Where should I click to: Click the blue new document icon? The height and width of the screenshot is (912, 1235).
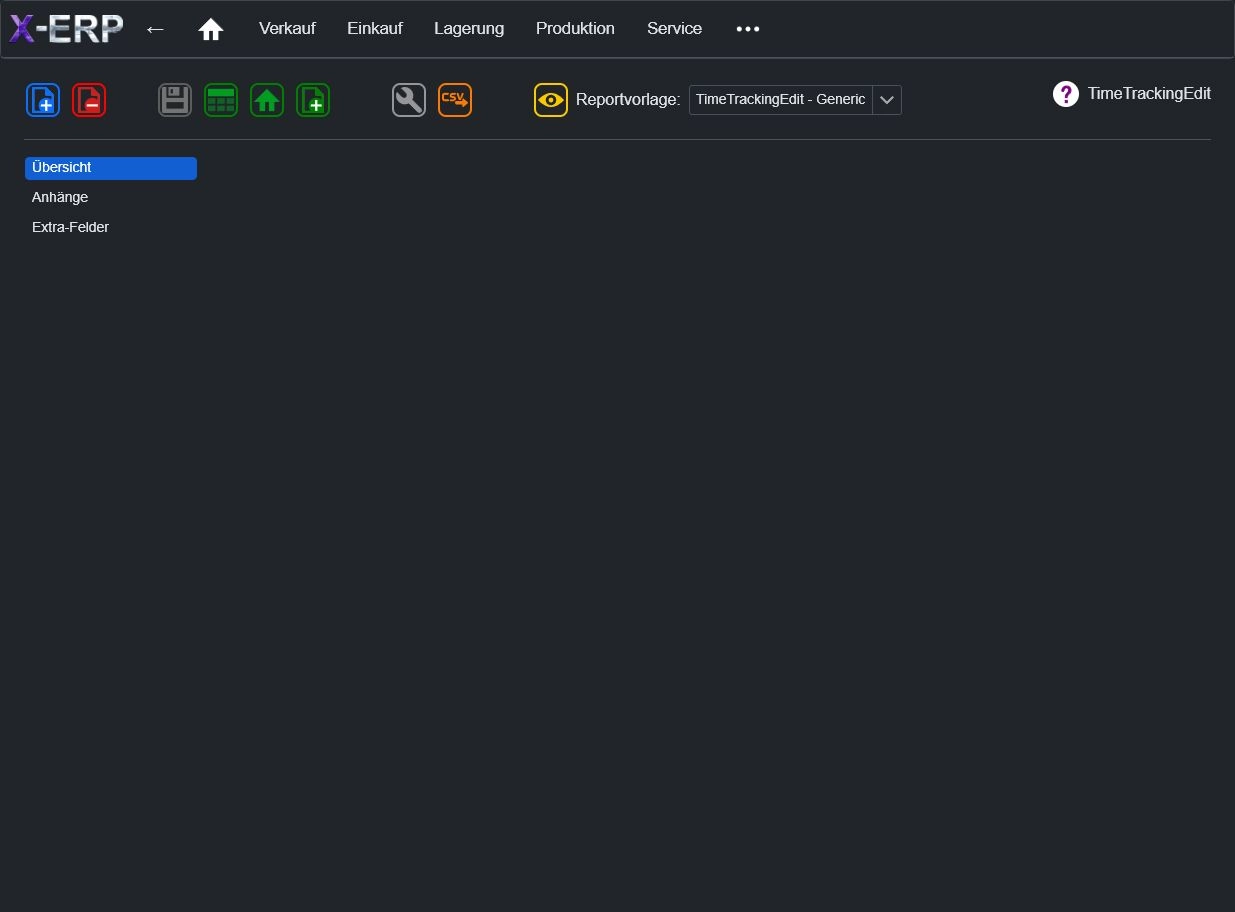click(x=43, y=100)
